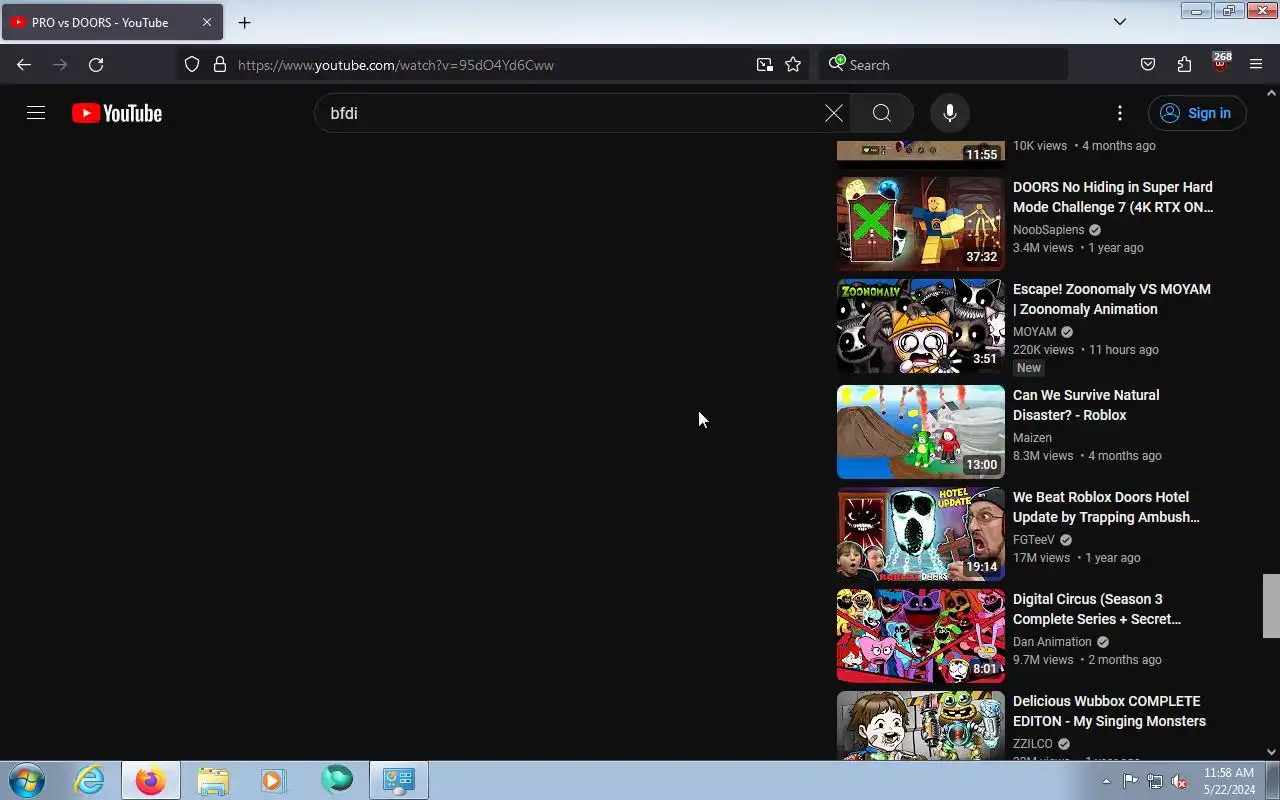This screenshot has height=800, width=1280.
Task: Focus the Firefox Search box
Action: 944,65
